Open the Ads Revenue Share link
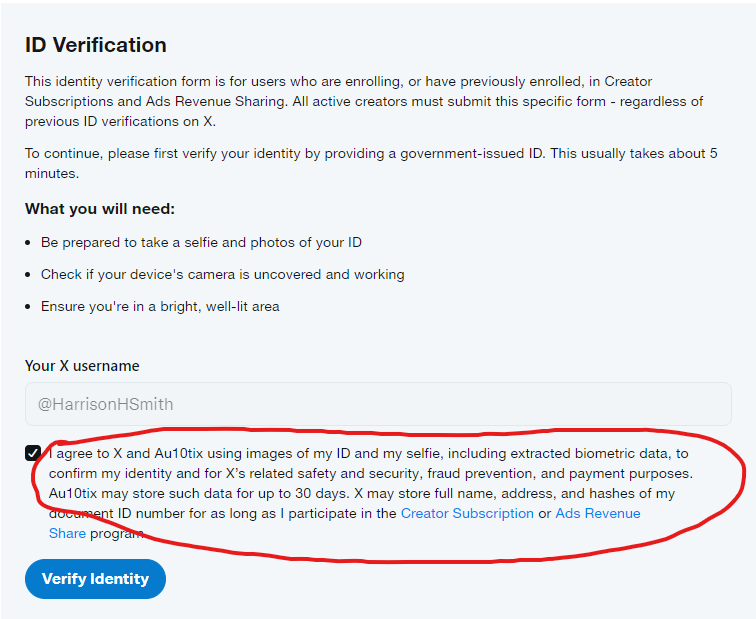 pyautogui.click(x=597, y=513)
